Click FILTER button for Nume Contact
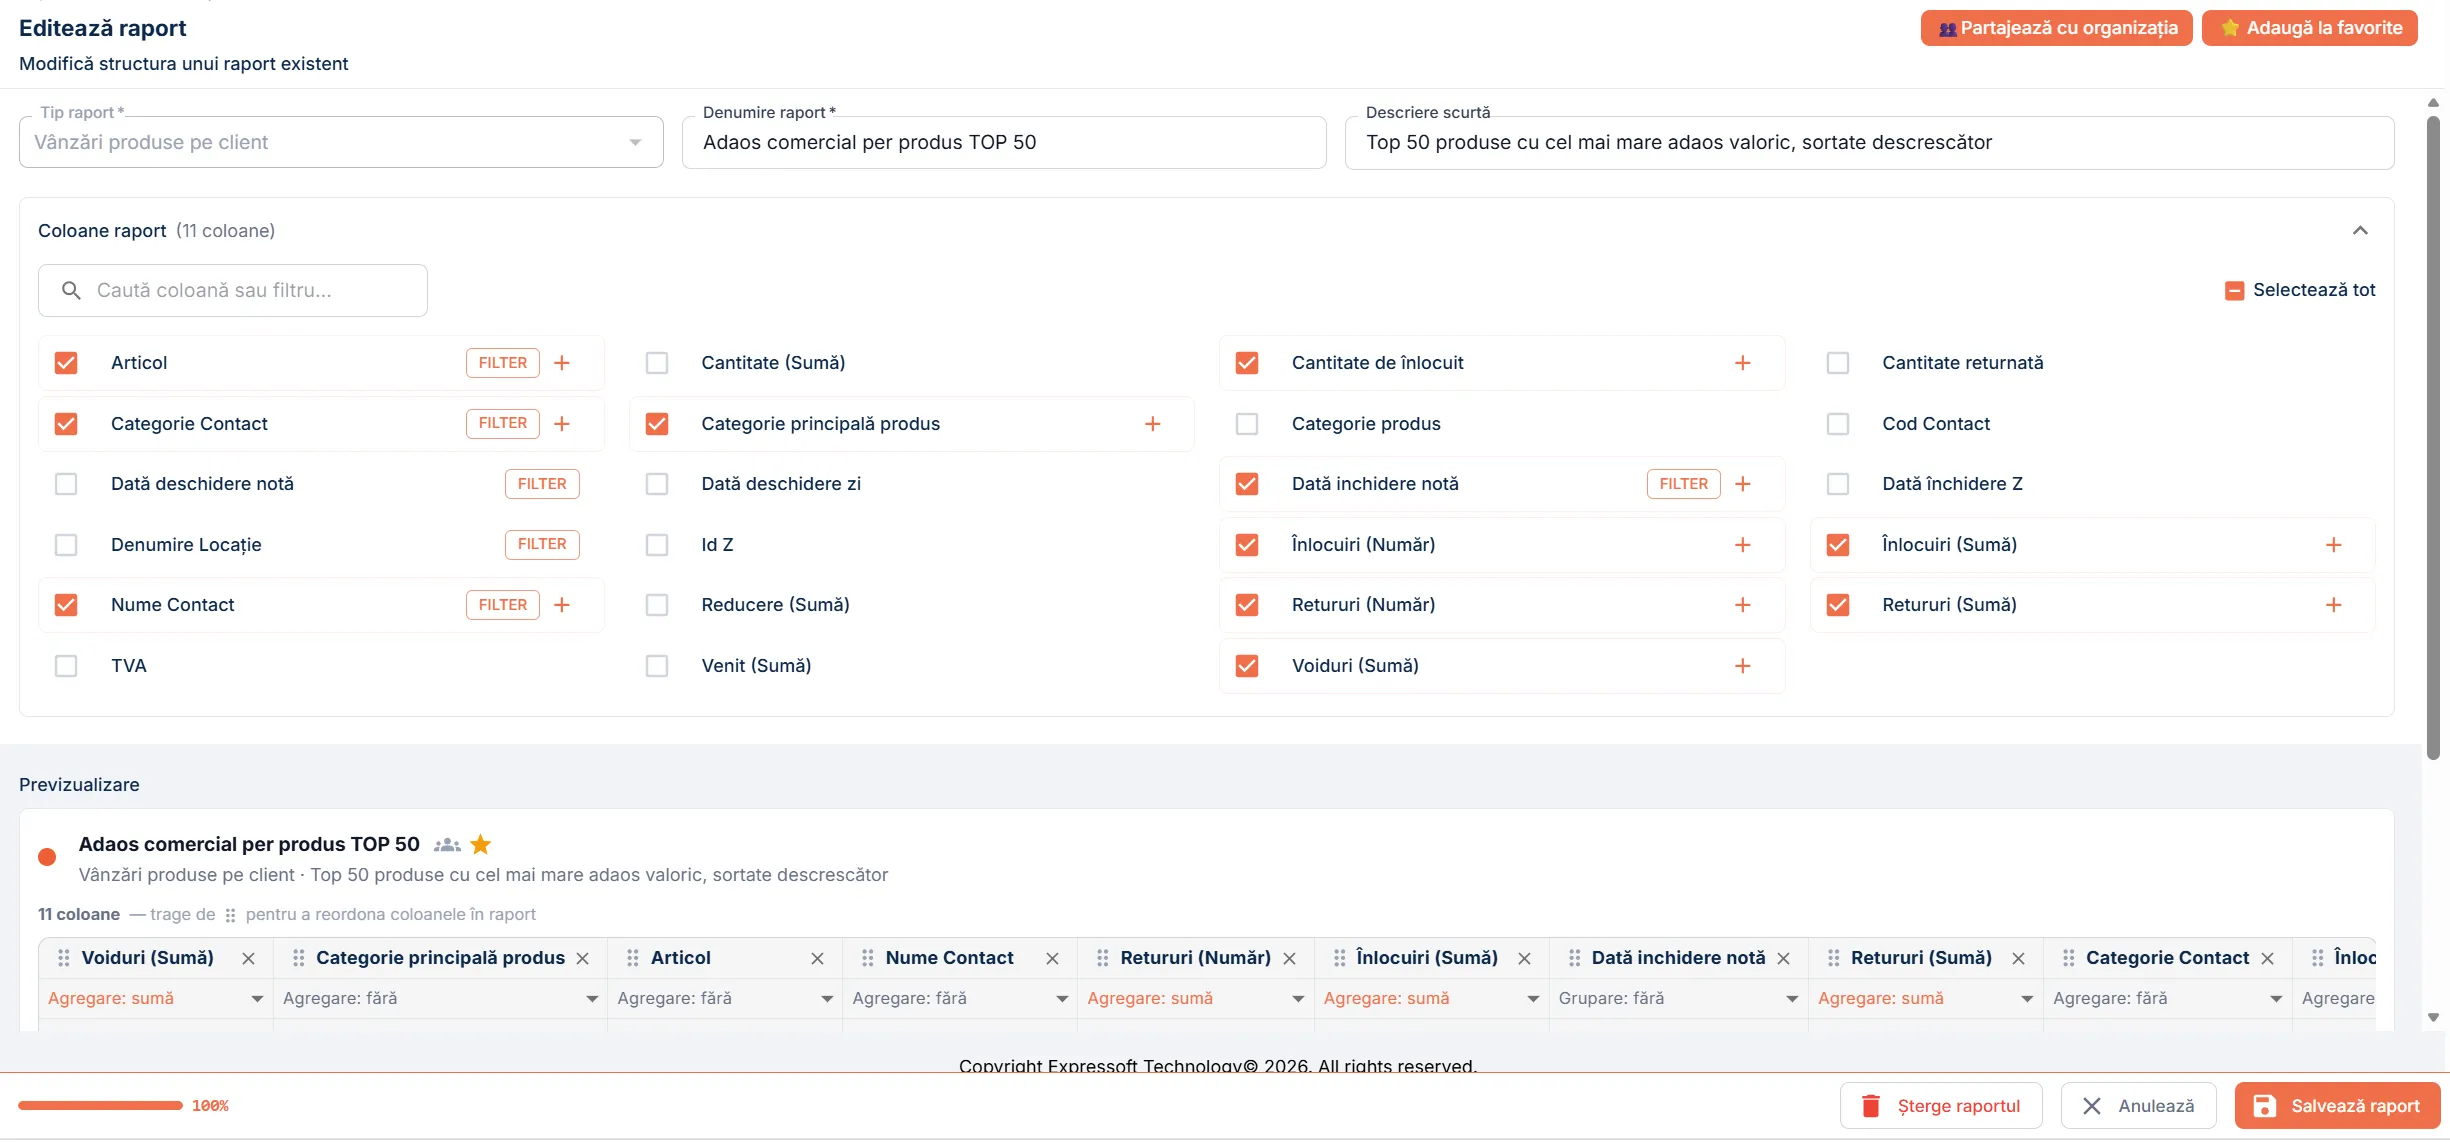Screen dimensions: 2450x1142 [x=503, y=605]
